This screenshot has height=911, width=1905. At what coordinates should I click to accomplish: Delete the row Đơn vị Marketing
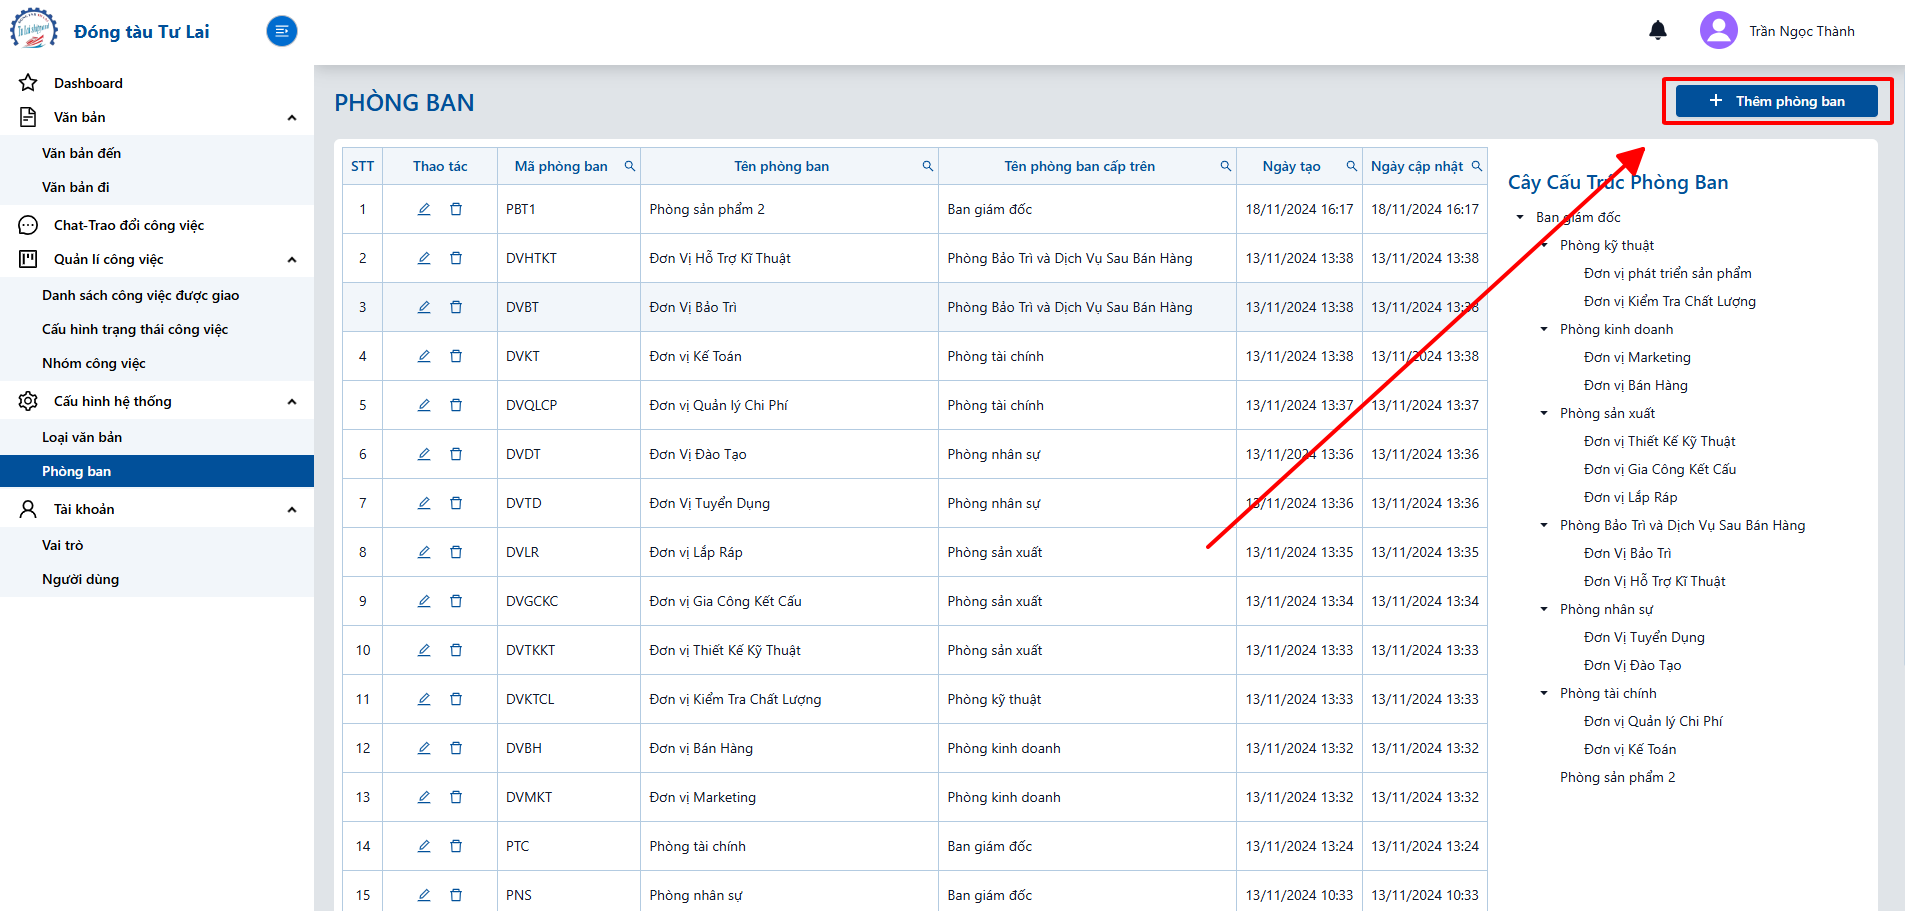point(456,797)
